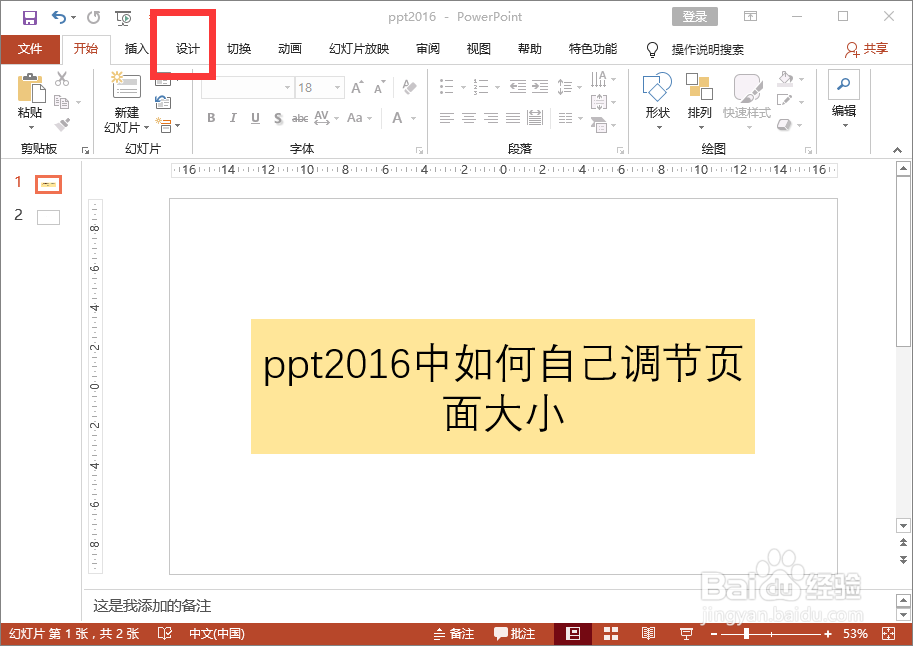Viewport: 913px width, 646px height.
Task: Open the Aa change case dropdown
Action: 359,118
